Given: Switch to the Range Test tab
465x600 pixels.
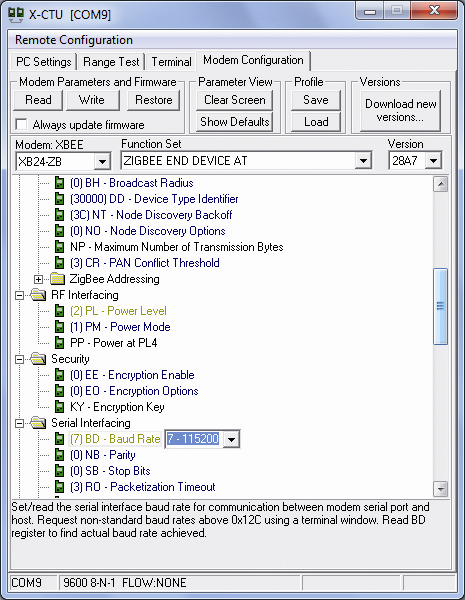Looking at the screenshot, I should (111, 62).
